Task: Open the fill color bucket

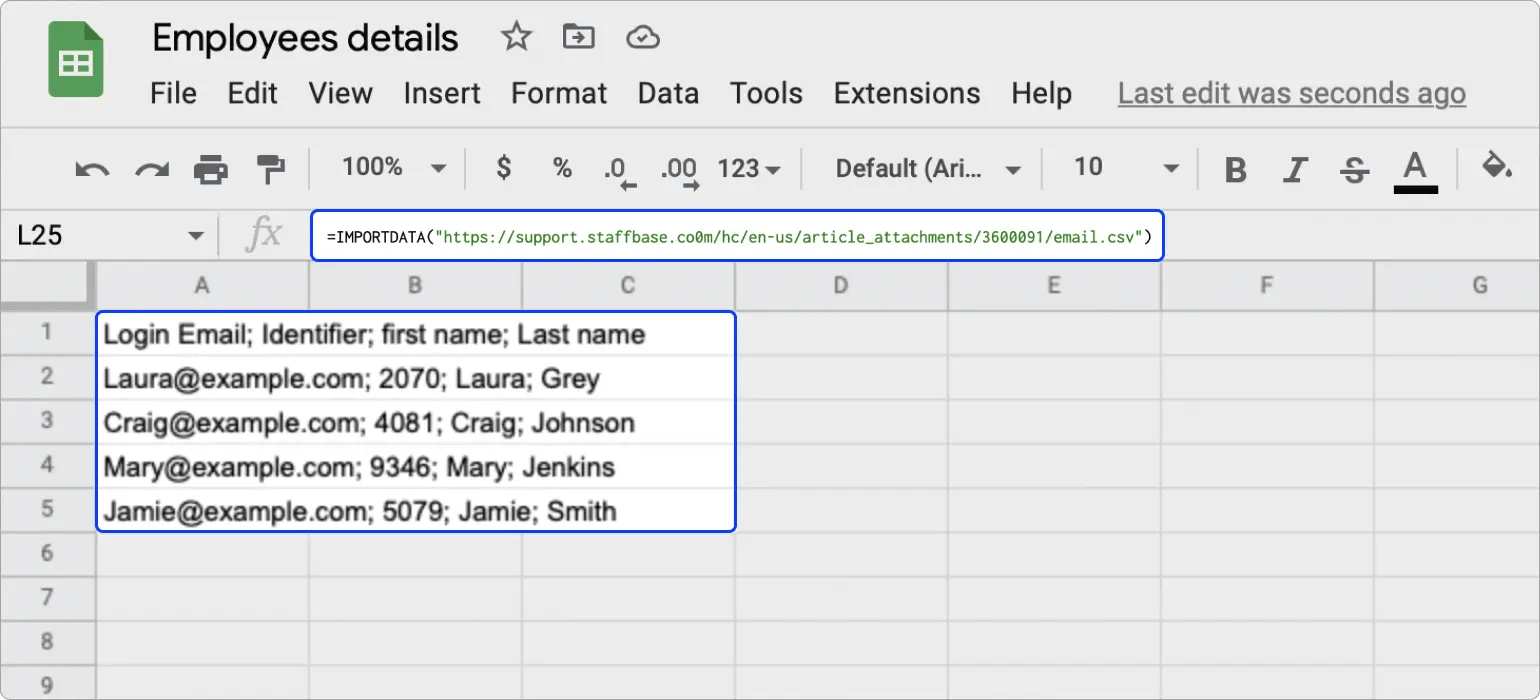Action: pos(1497,166)
